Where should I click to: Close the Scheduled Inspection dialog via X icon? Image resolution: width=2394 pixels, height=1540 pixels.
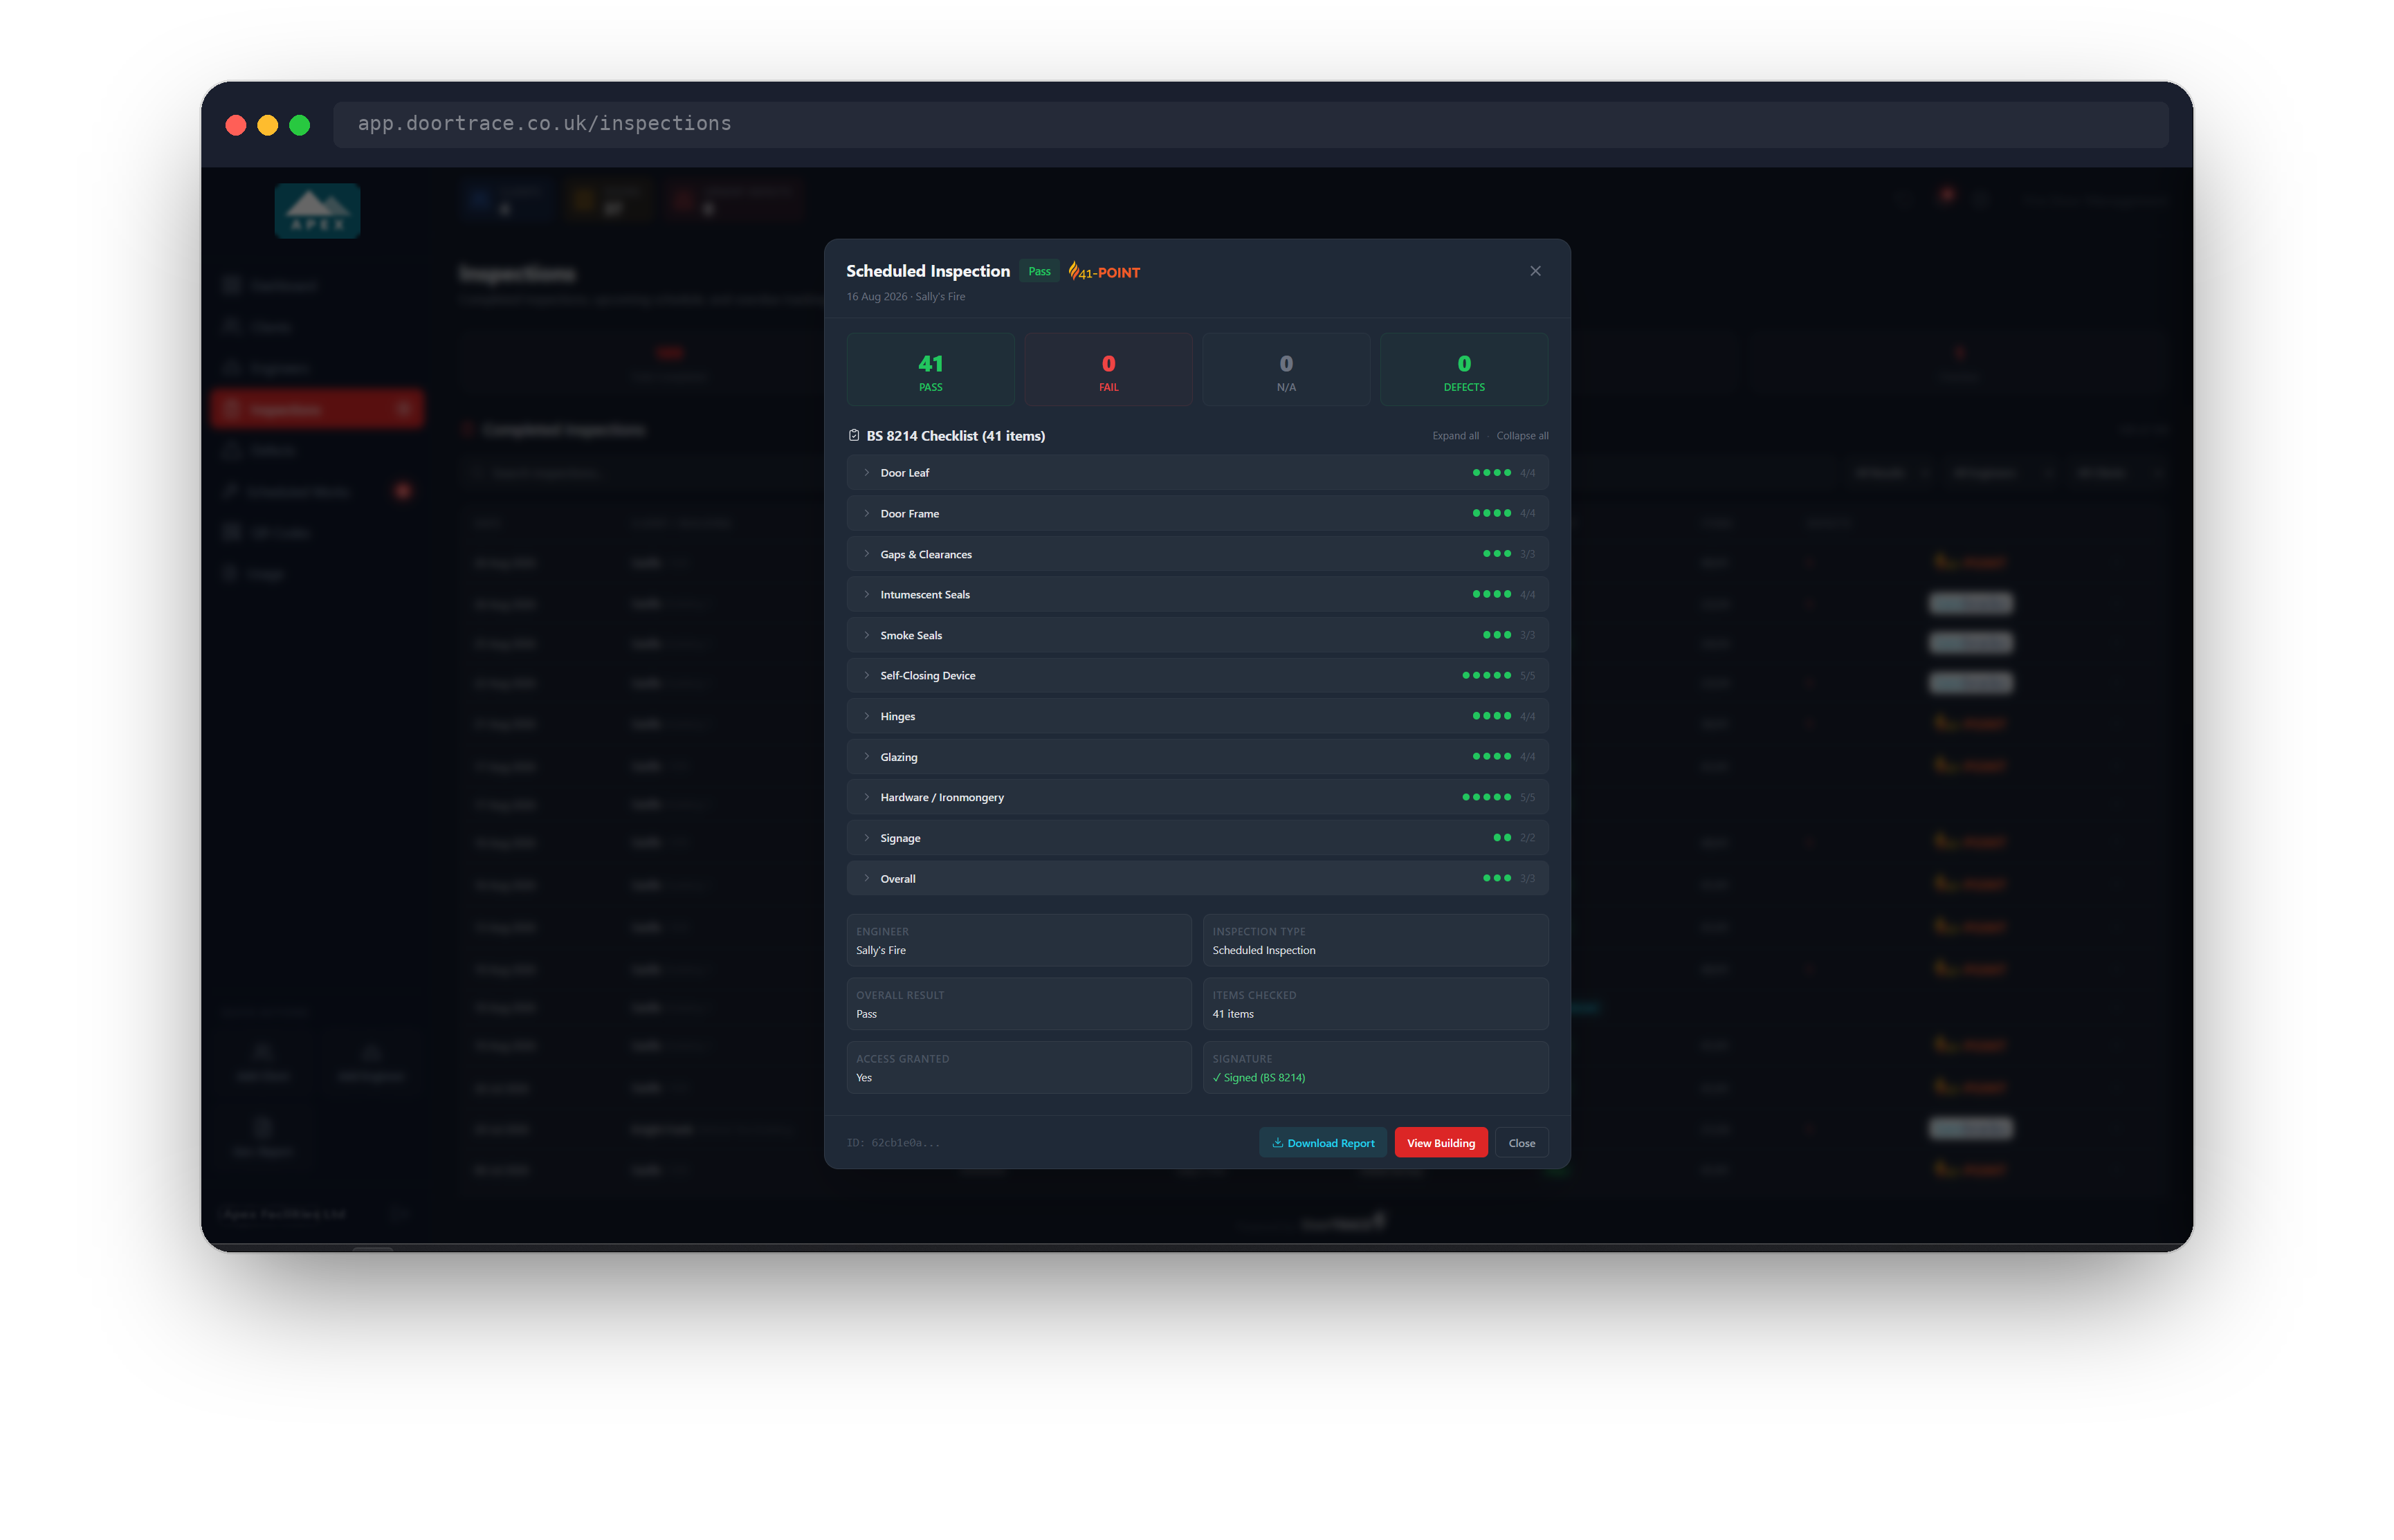(x=1535, y=271)
